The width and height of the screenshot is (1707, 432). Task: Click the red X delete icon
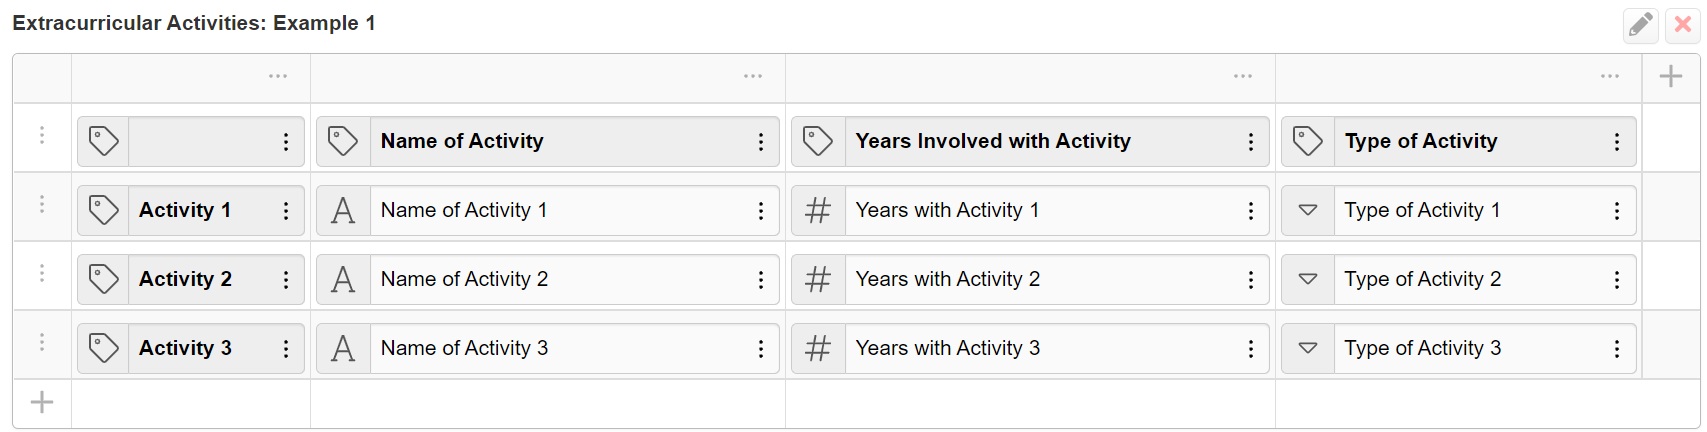(1683, 25)
